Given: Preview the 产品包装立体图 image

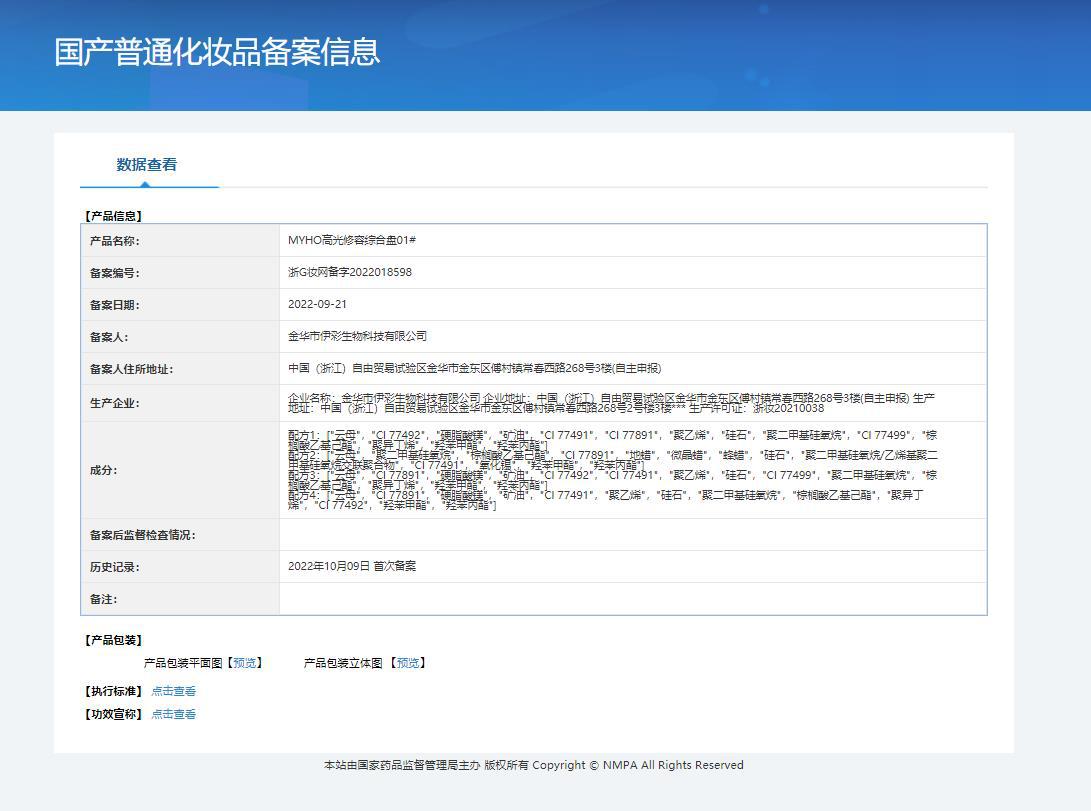Looking at the screenshot, I should [x=408, y=663].
